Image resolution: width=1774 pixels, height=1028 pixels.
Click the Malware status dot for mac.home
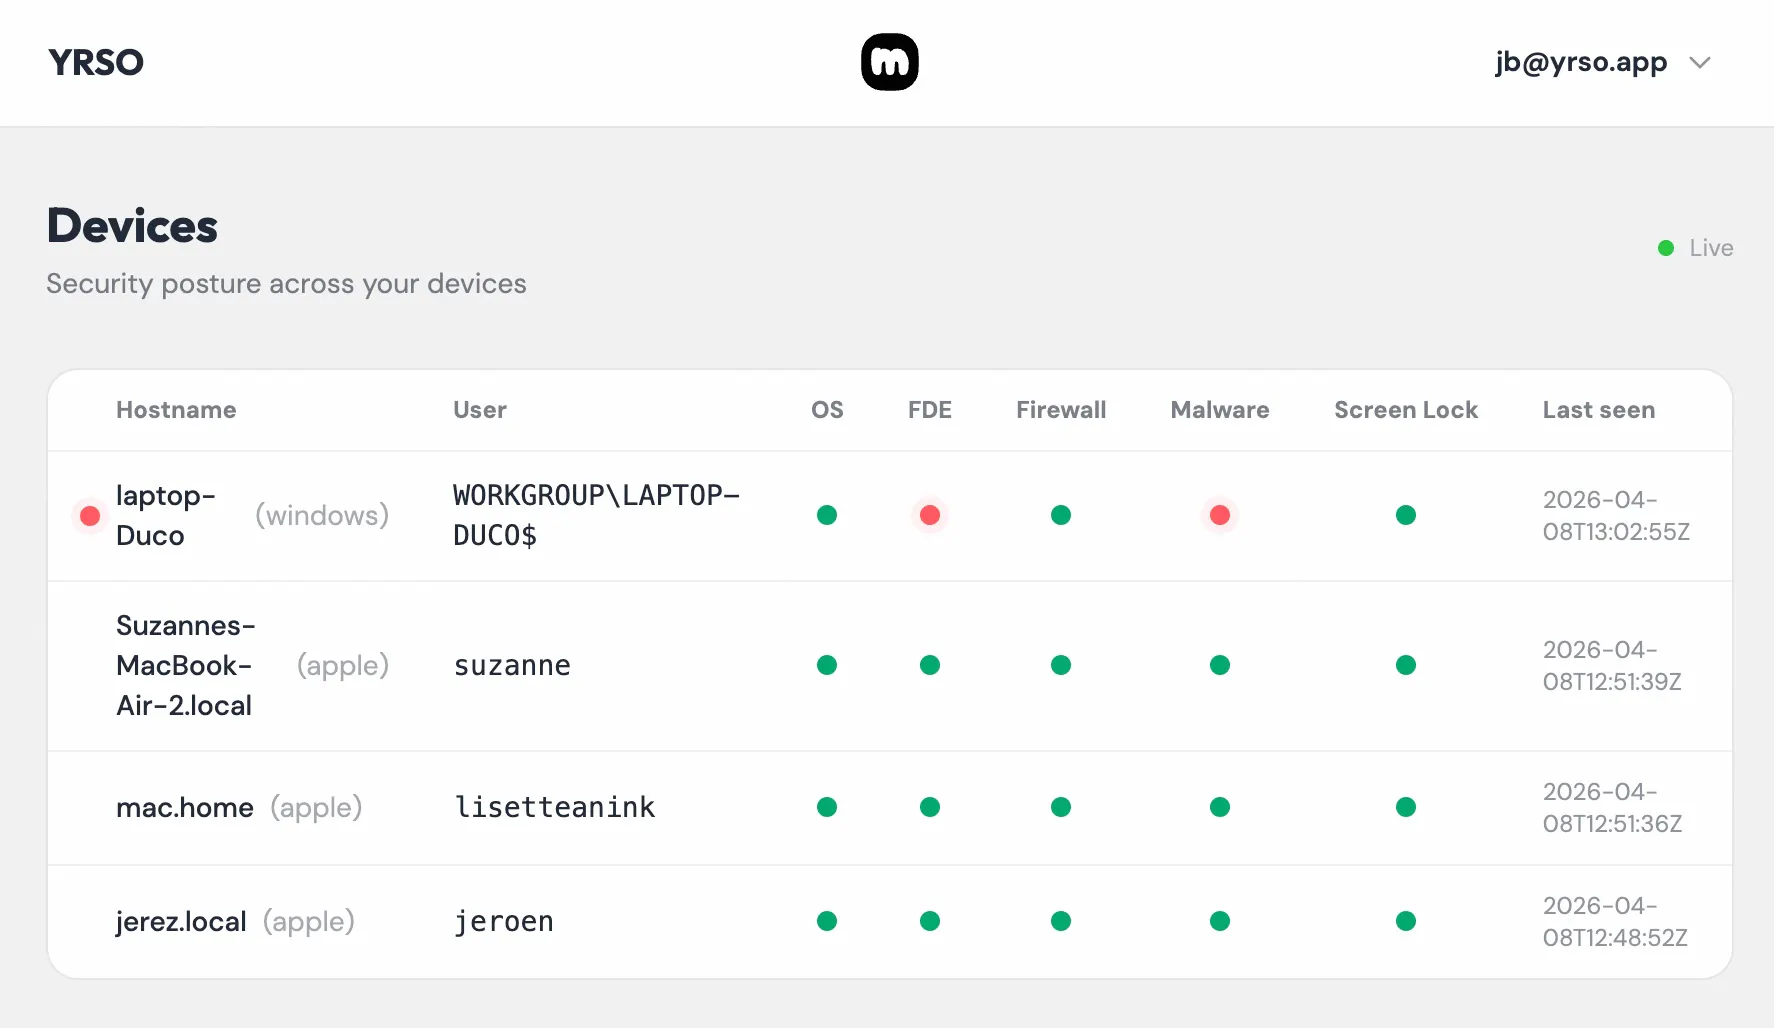click(x=1220, y=807)
